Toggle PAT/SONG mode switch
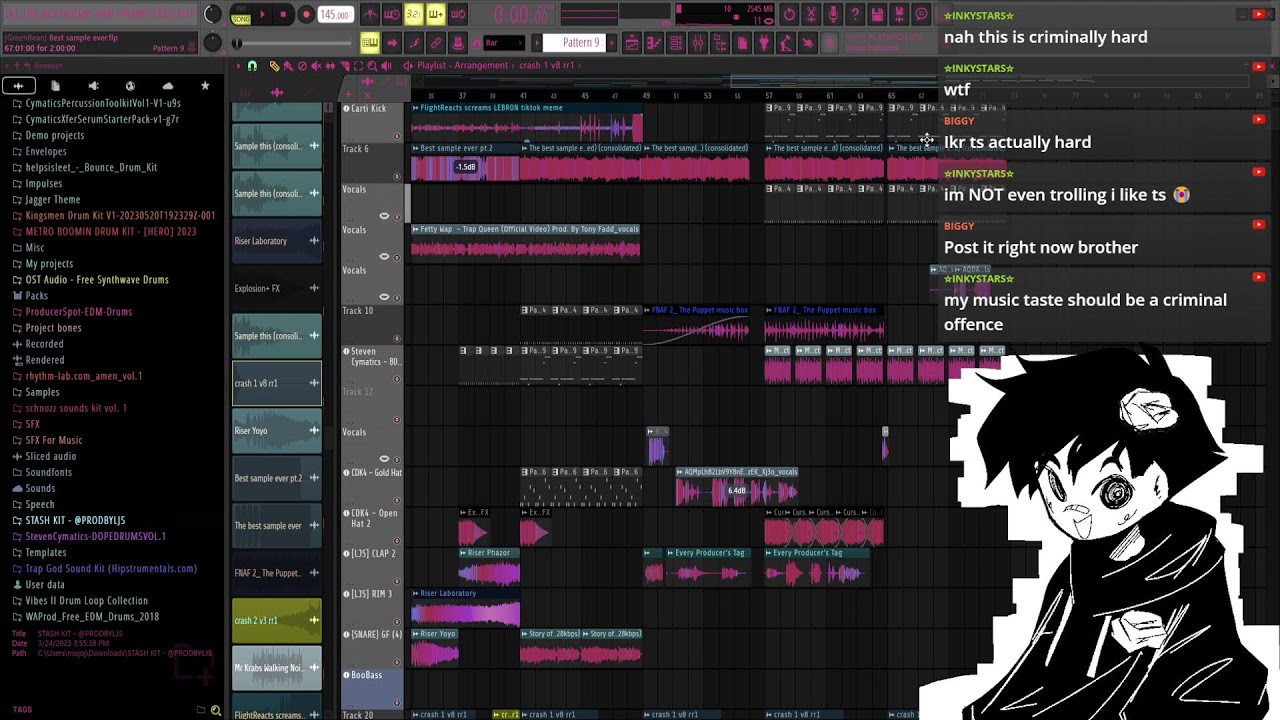The height and width of the screenshot is (720, 1280). pyautogui.click(x=241, y=15)
